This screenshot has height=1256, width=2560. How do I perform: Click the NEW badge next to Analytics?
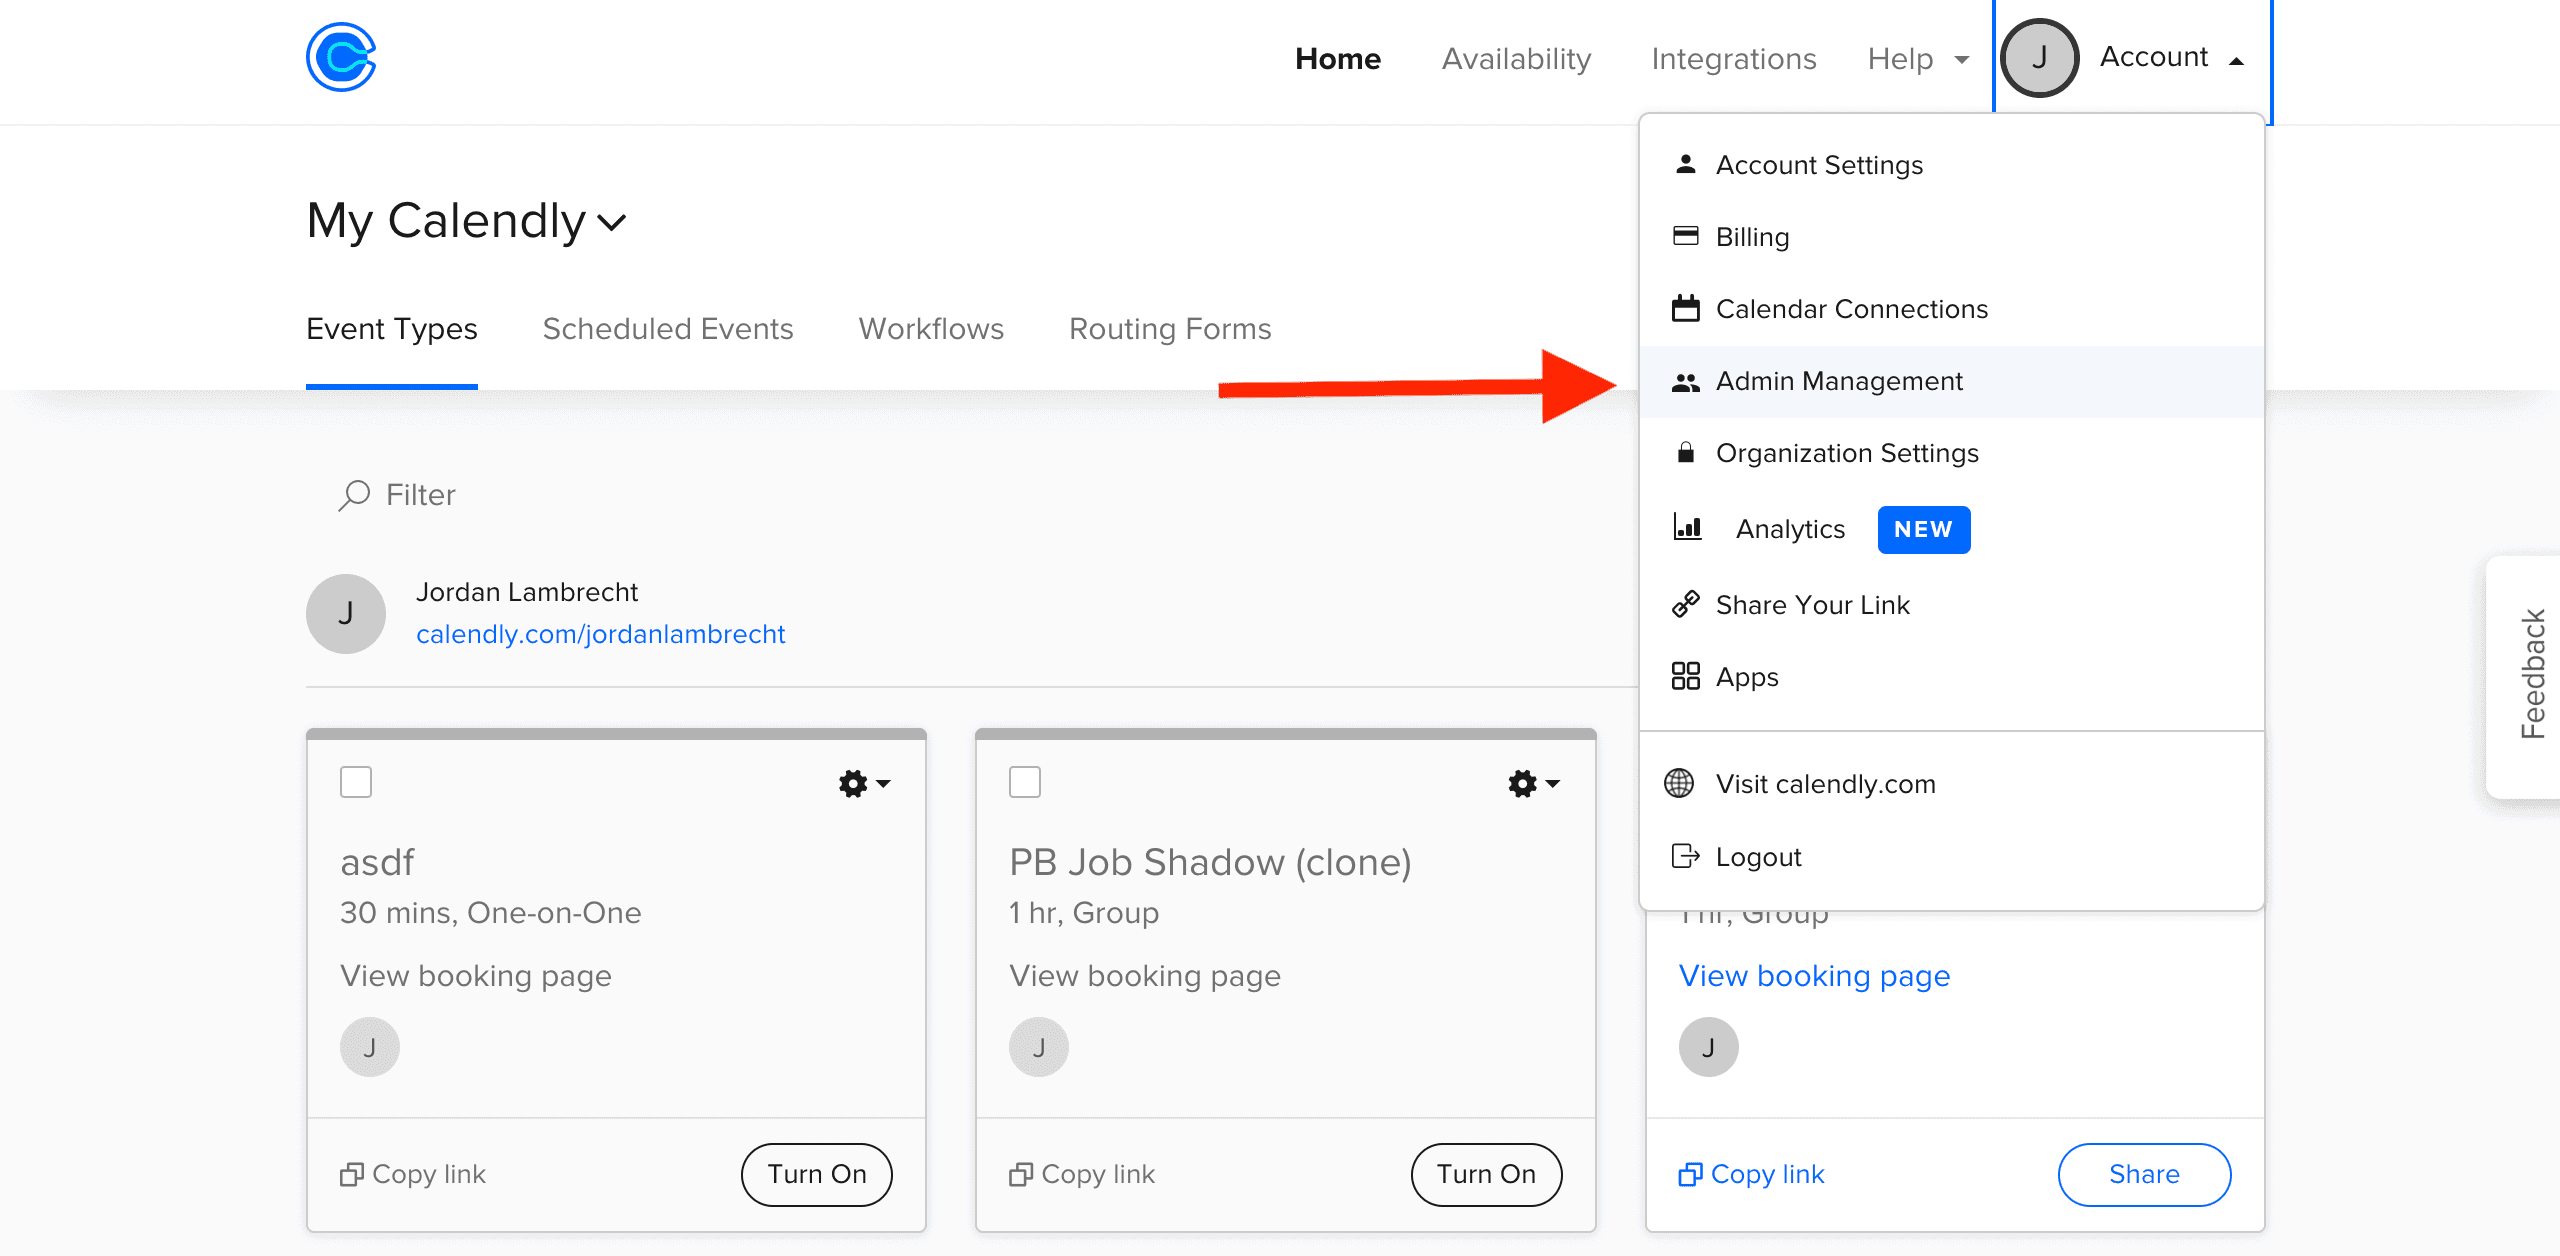pyautogui.click(x=1924, y=529)
